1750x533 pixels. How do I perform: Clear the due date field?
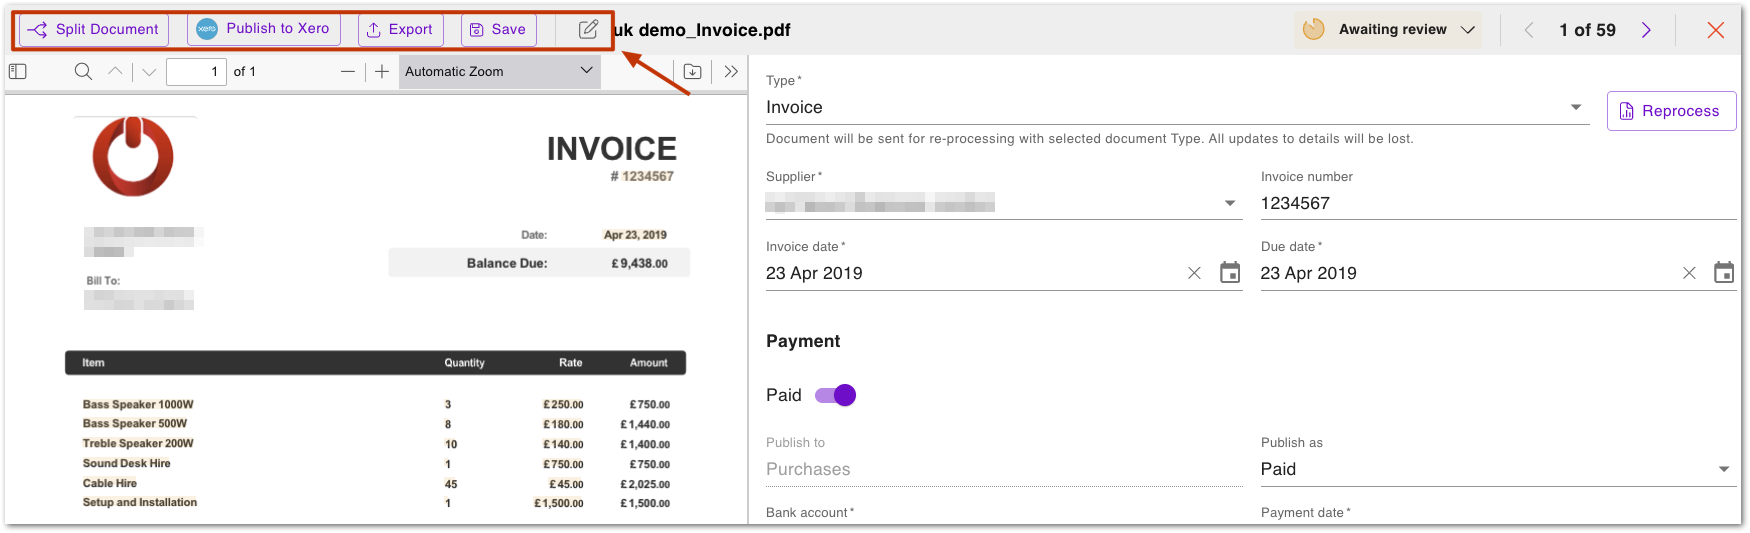pos(1689,273)
